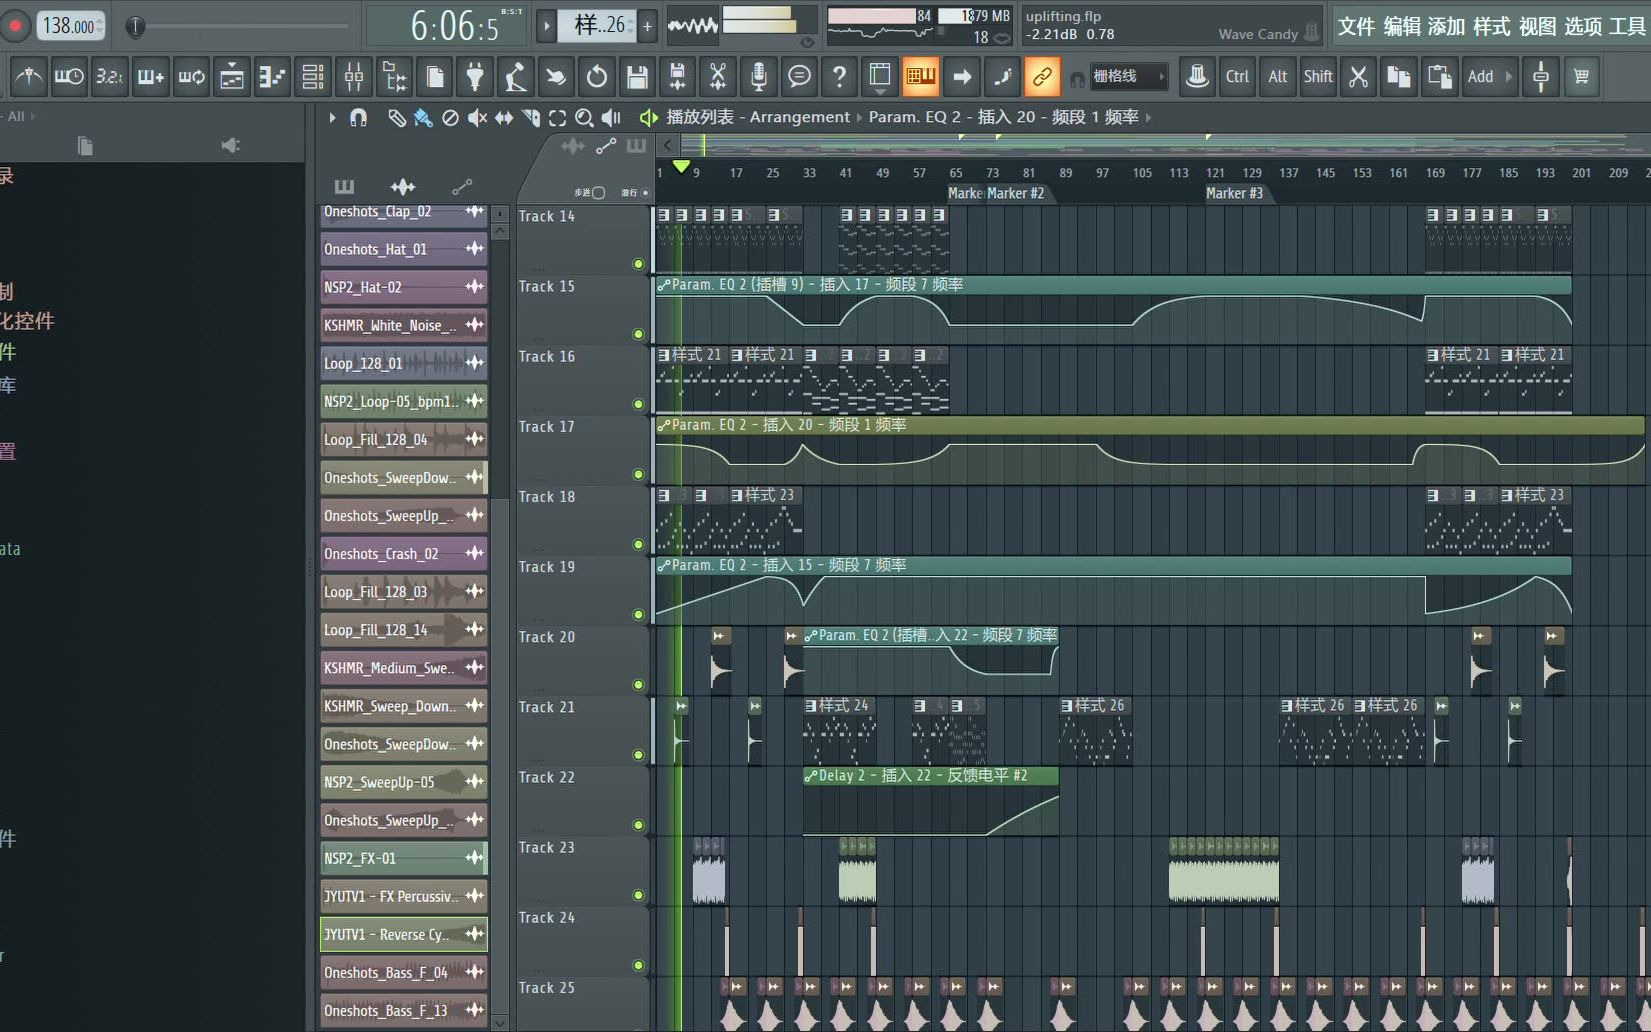Select the playlist pencil draw tool
Image resolution: width=1651 pixels, height=1032 pixels.
(x=397, y=118)
